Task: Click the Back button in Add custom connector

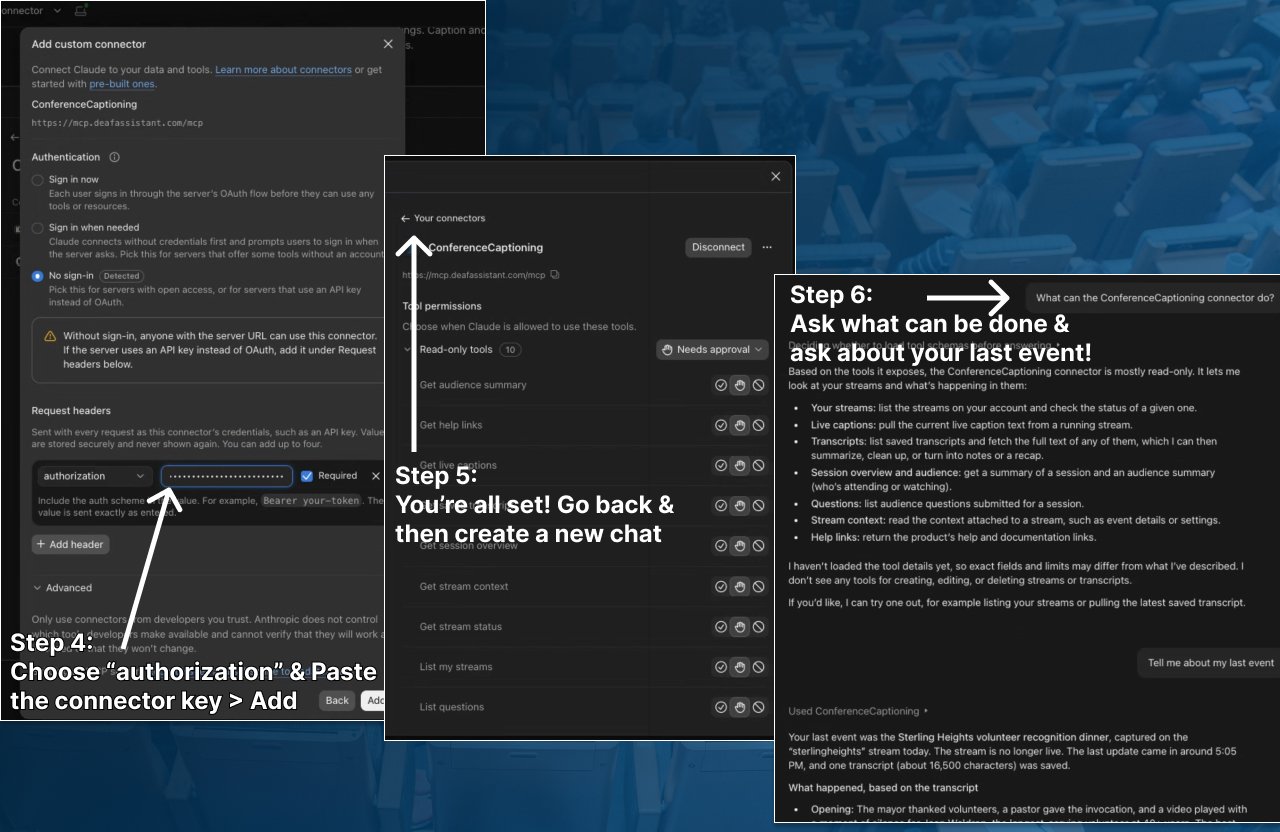Action: coord(337,700)
